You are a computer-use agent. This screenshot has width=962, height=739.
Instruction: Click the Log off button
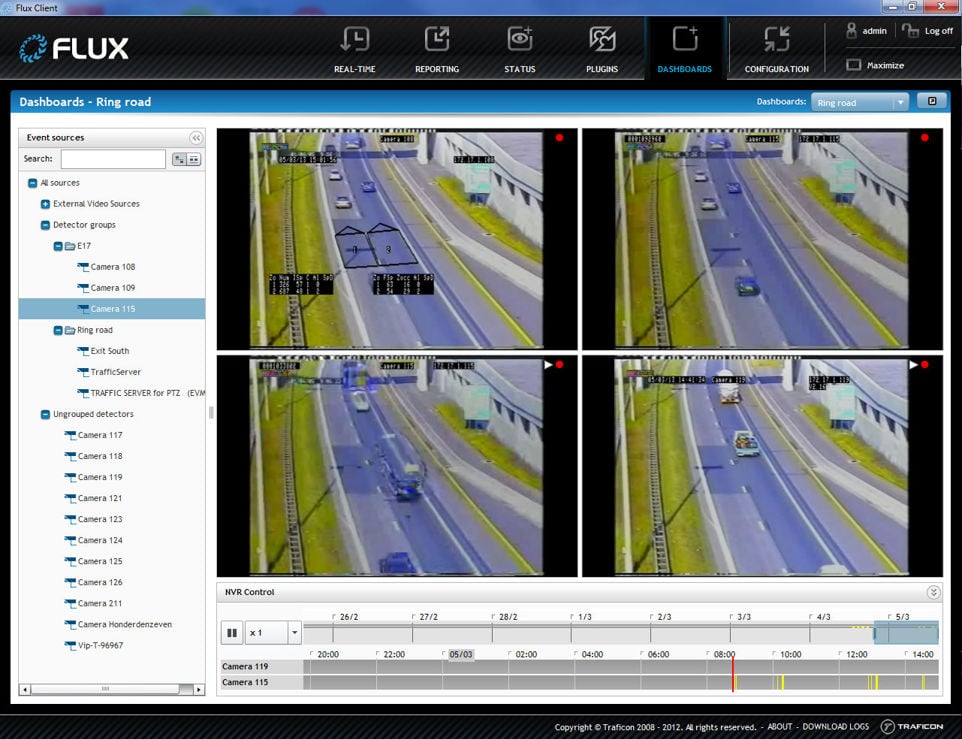928,31
